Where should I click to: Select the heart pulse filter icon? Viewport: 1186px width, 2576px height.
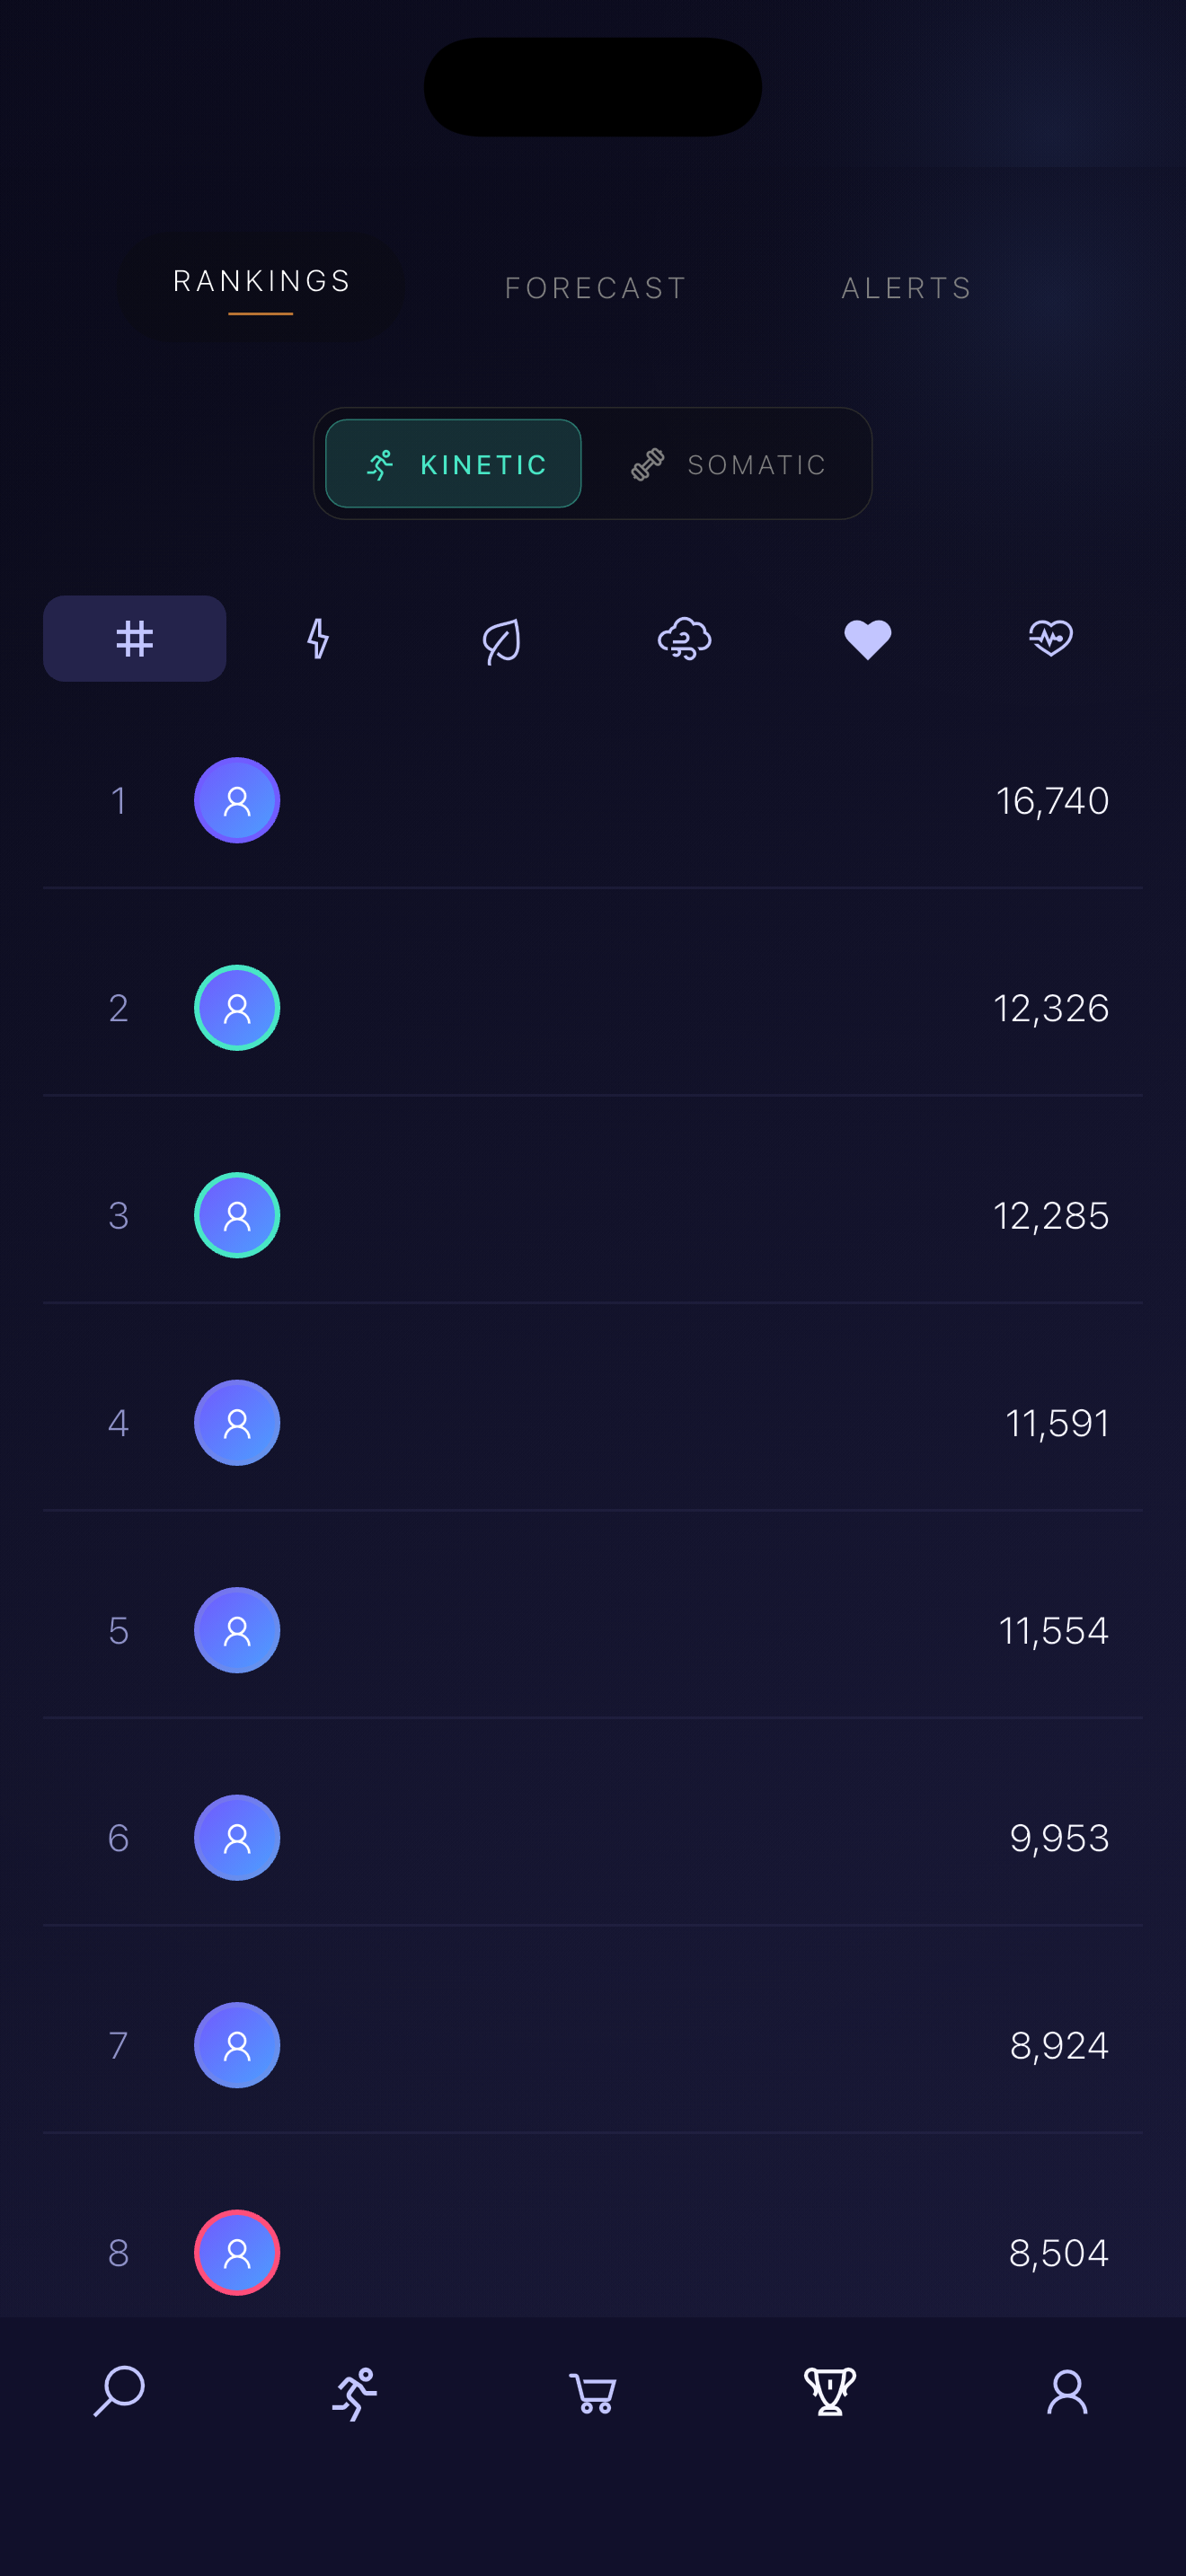[1050, 638]
